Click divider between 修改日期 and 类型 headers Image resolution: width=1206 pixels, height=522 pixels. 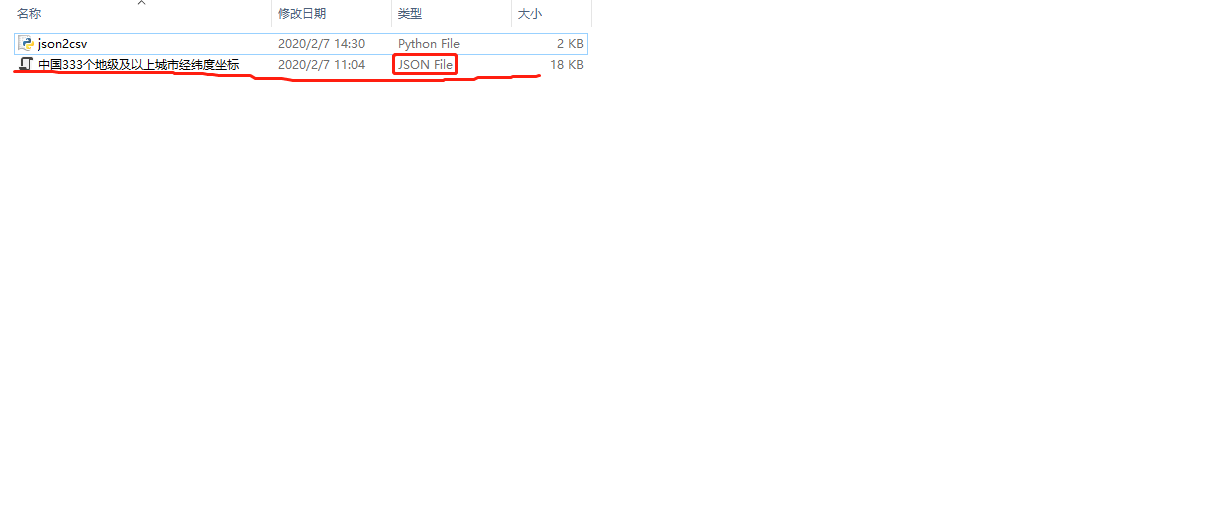[391, 14]
